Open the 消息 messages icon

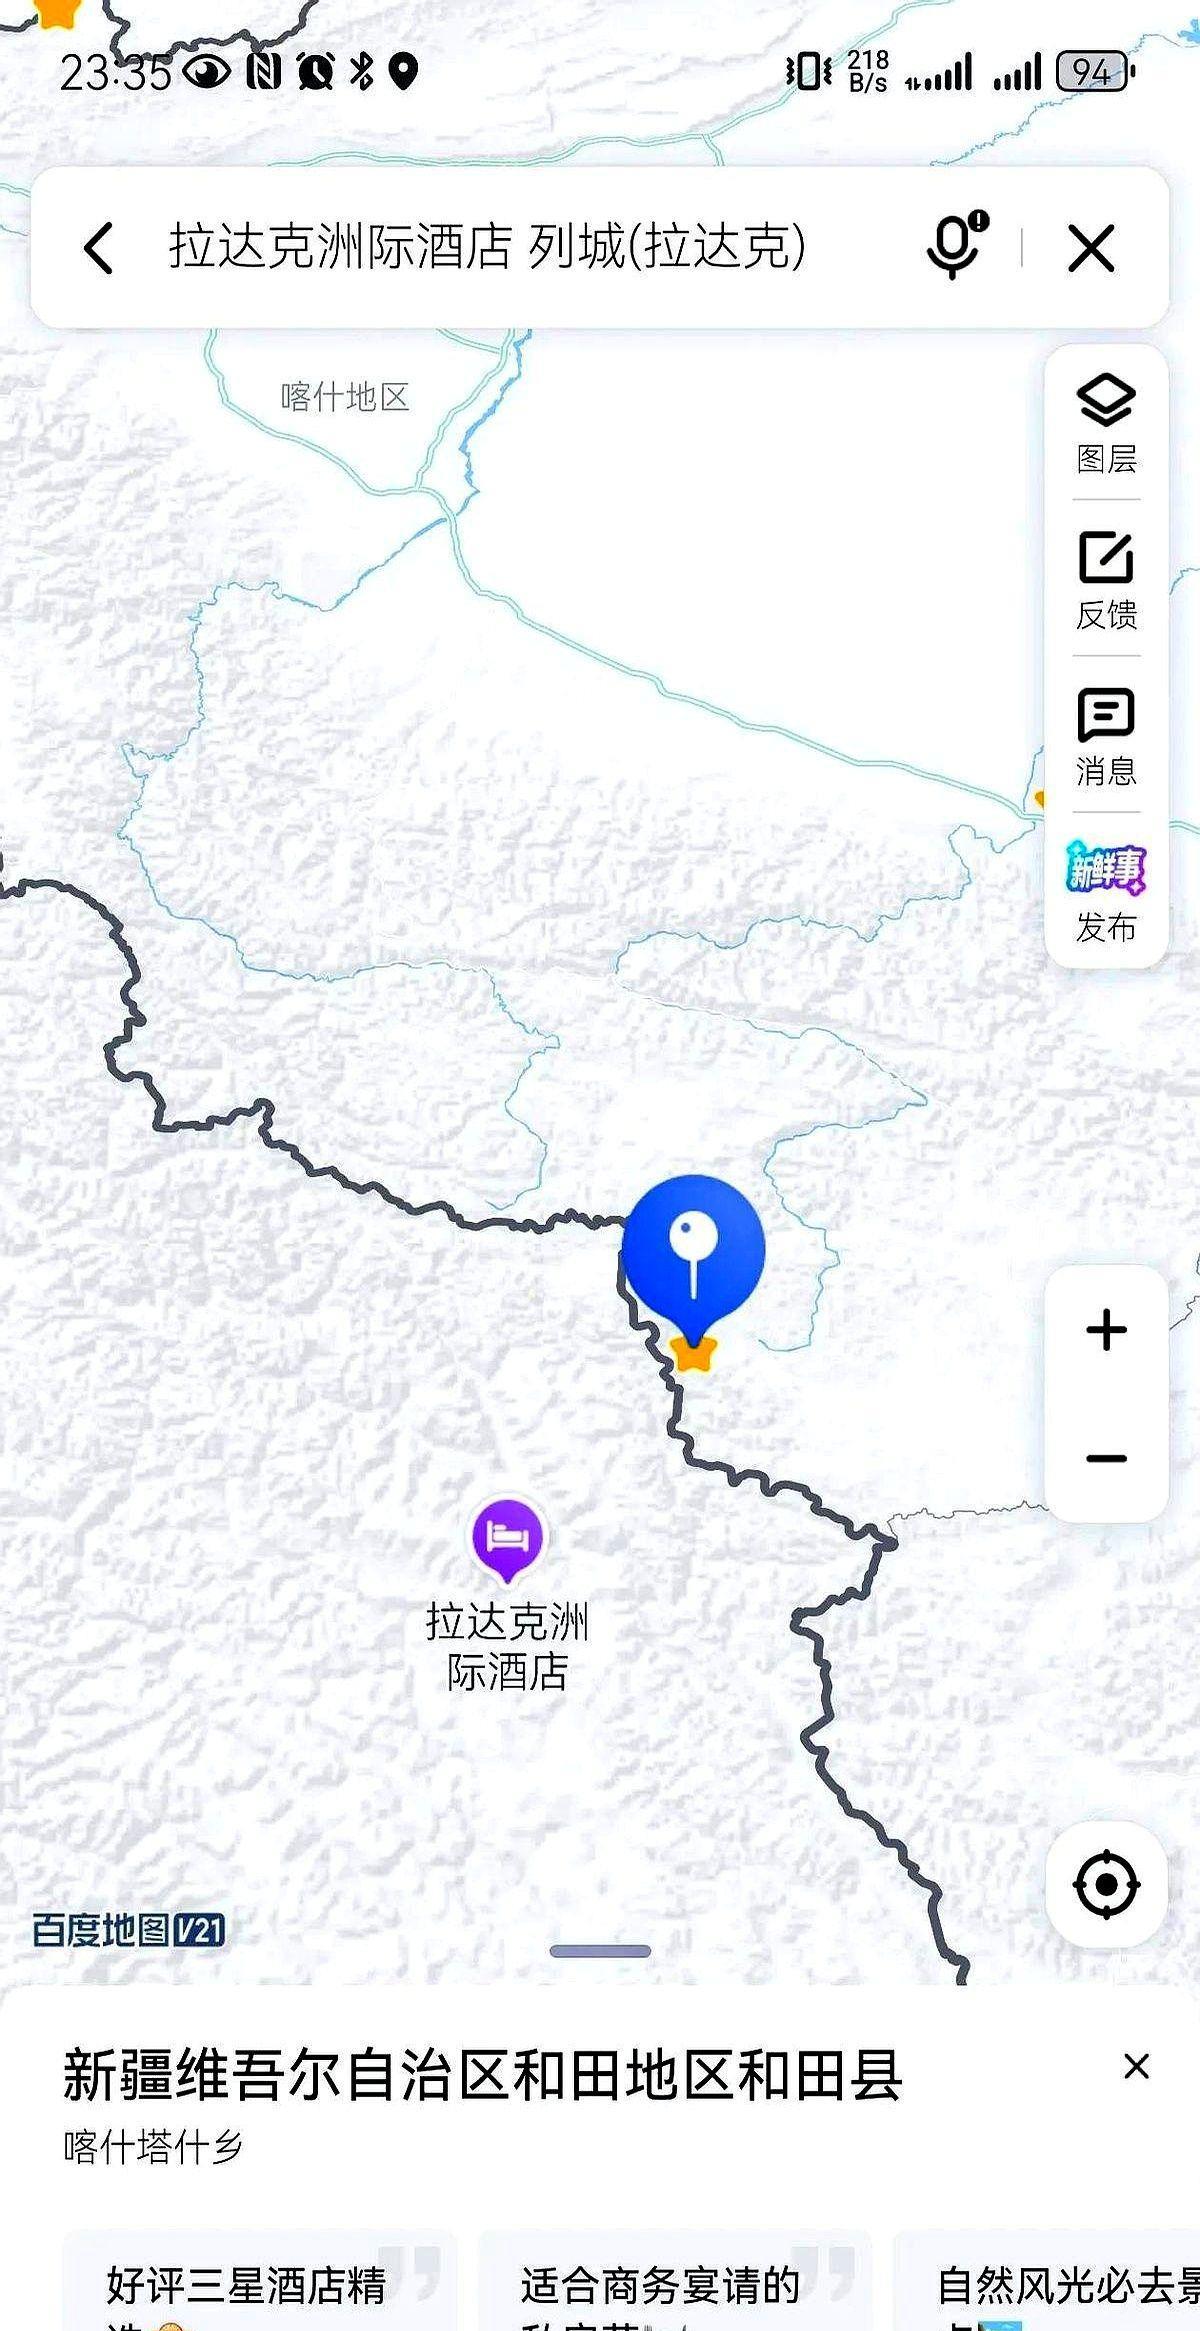coord(1106,736)
